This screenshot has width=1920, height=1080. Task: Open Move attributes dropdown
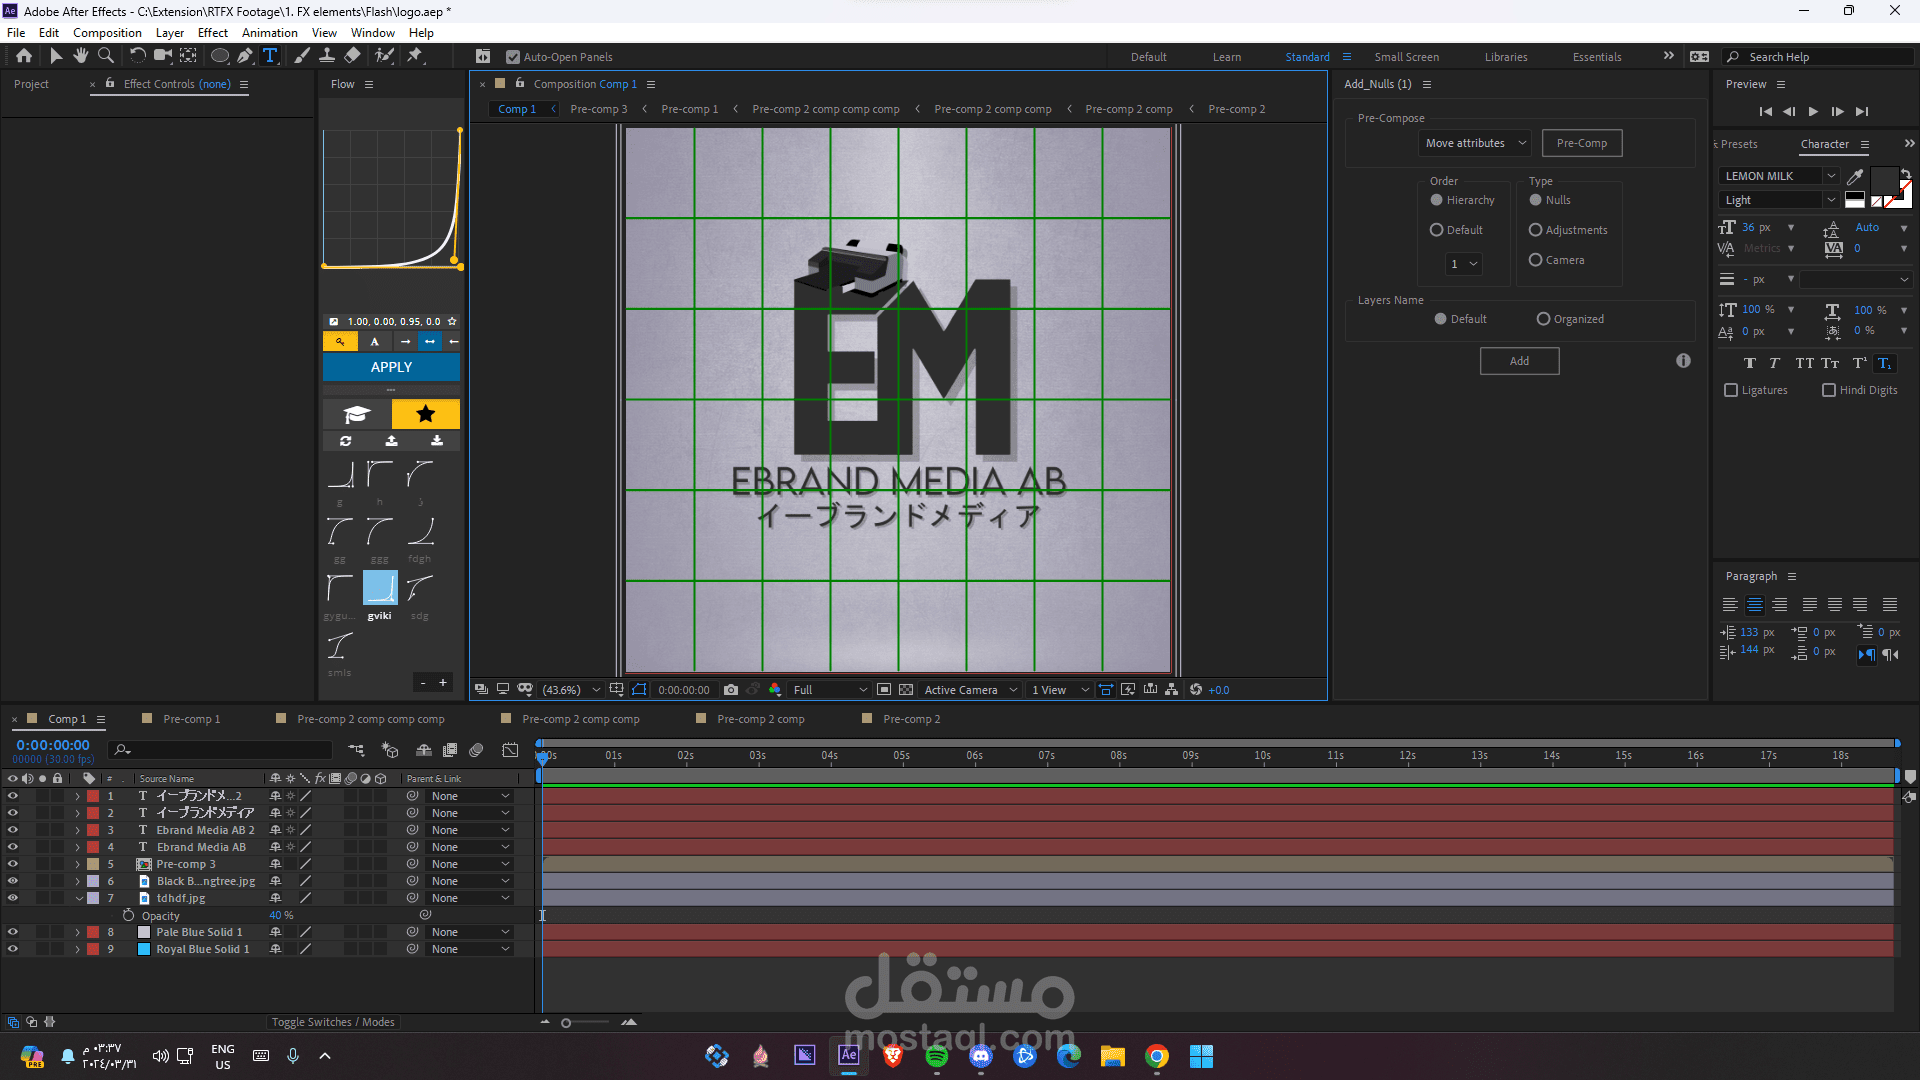click(x=1475, y=143)
